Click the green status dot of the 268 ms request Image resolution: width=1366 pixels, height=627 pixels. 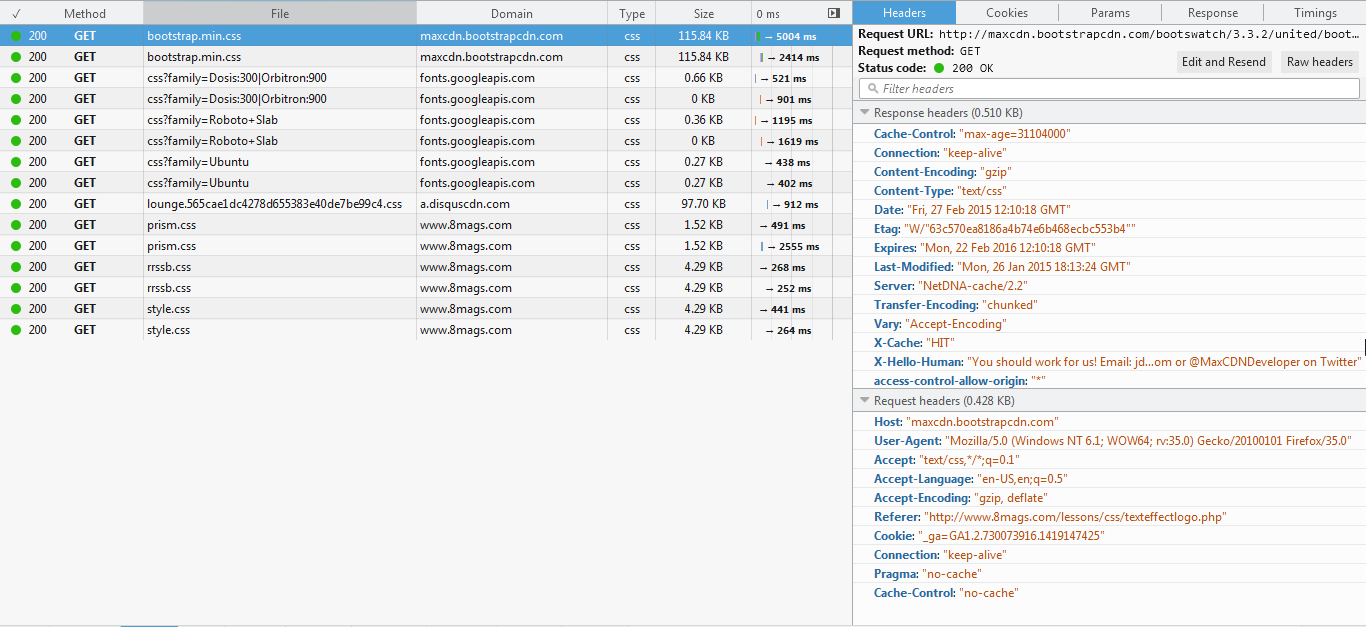[16, 267]
